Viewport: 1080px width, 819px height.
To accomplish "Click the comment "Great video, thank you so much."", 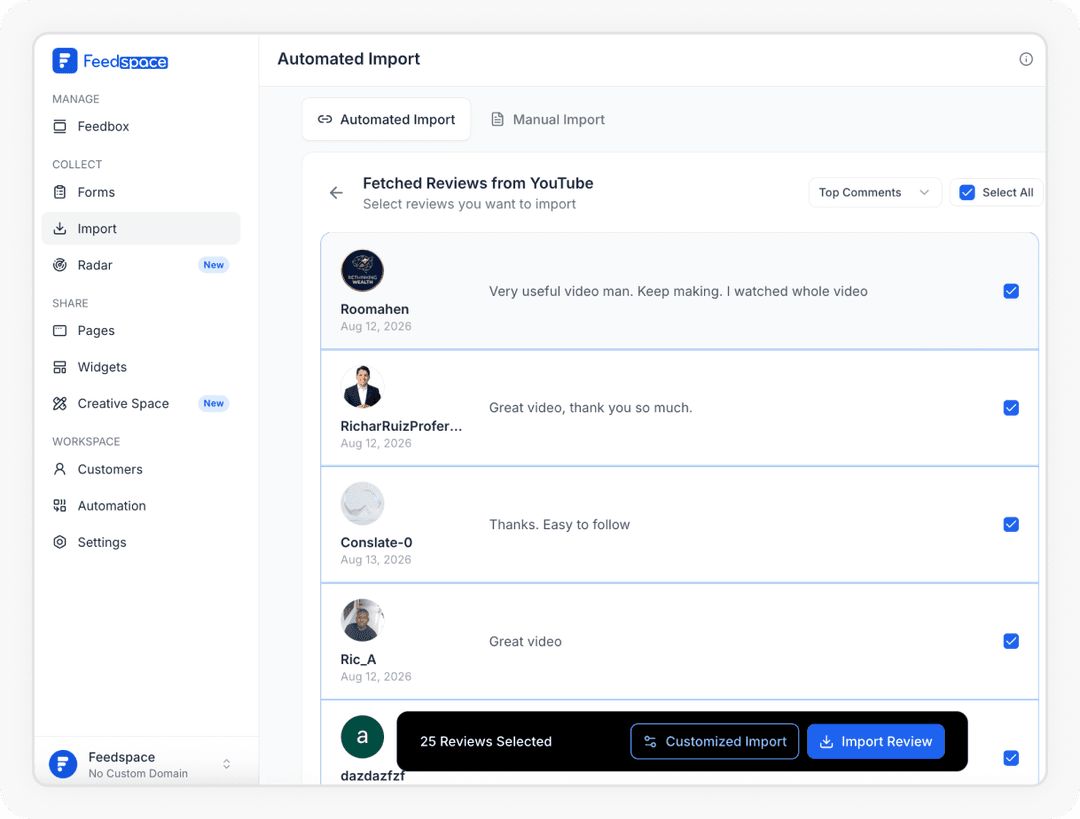I will tap(591, 408).
